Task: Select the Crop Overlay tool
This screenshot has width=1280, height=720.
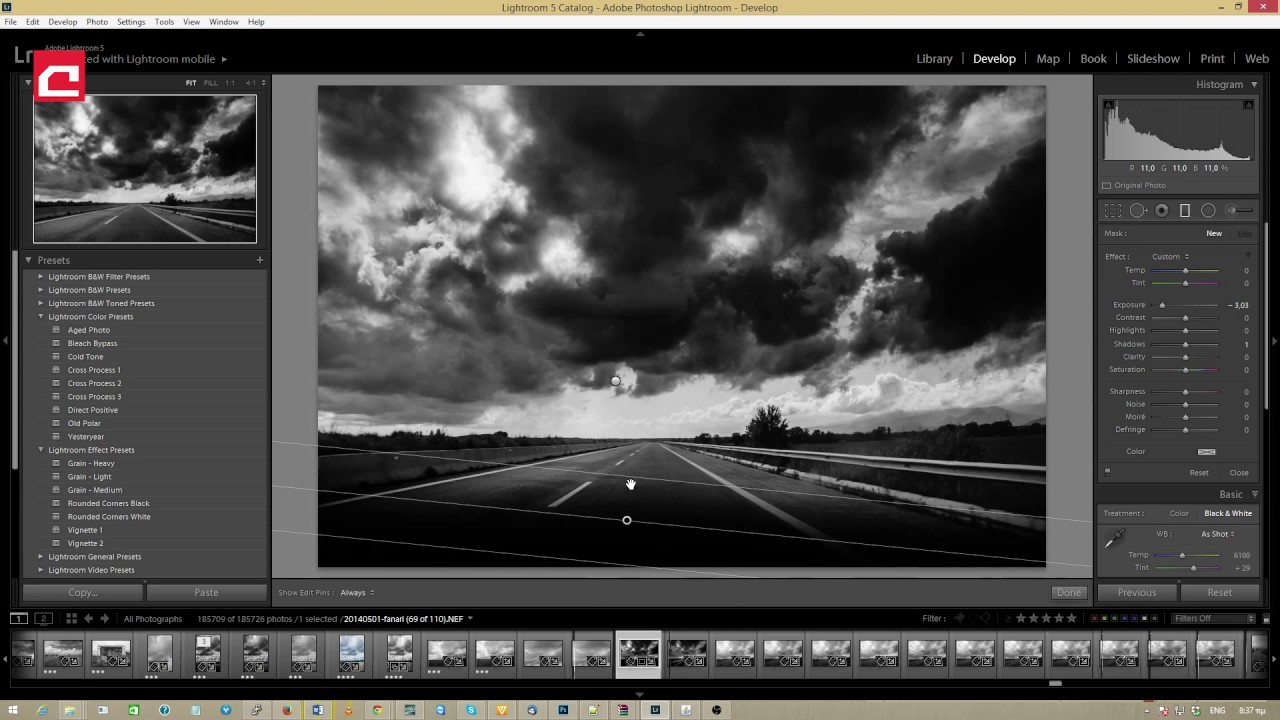Action: point(1113,211)
